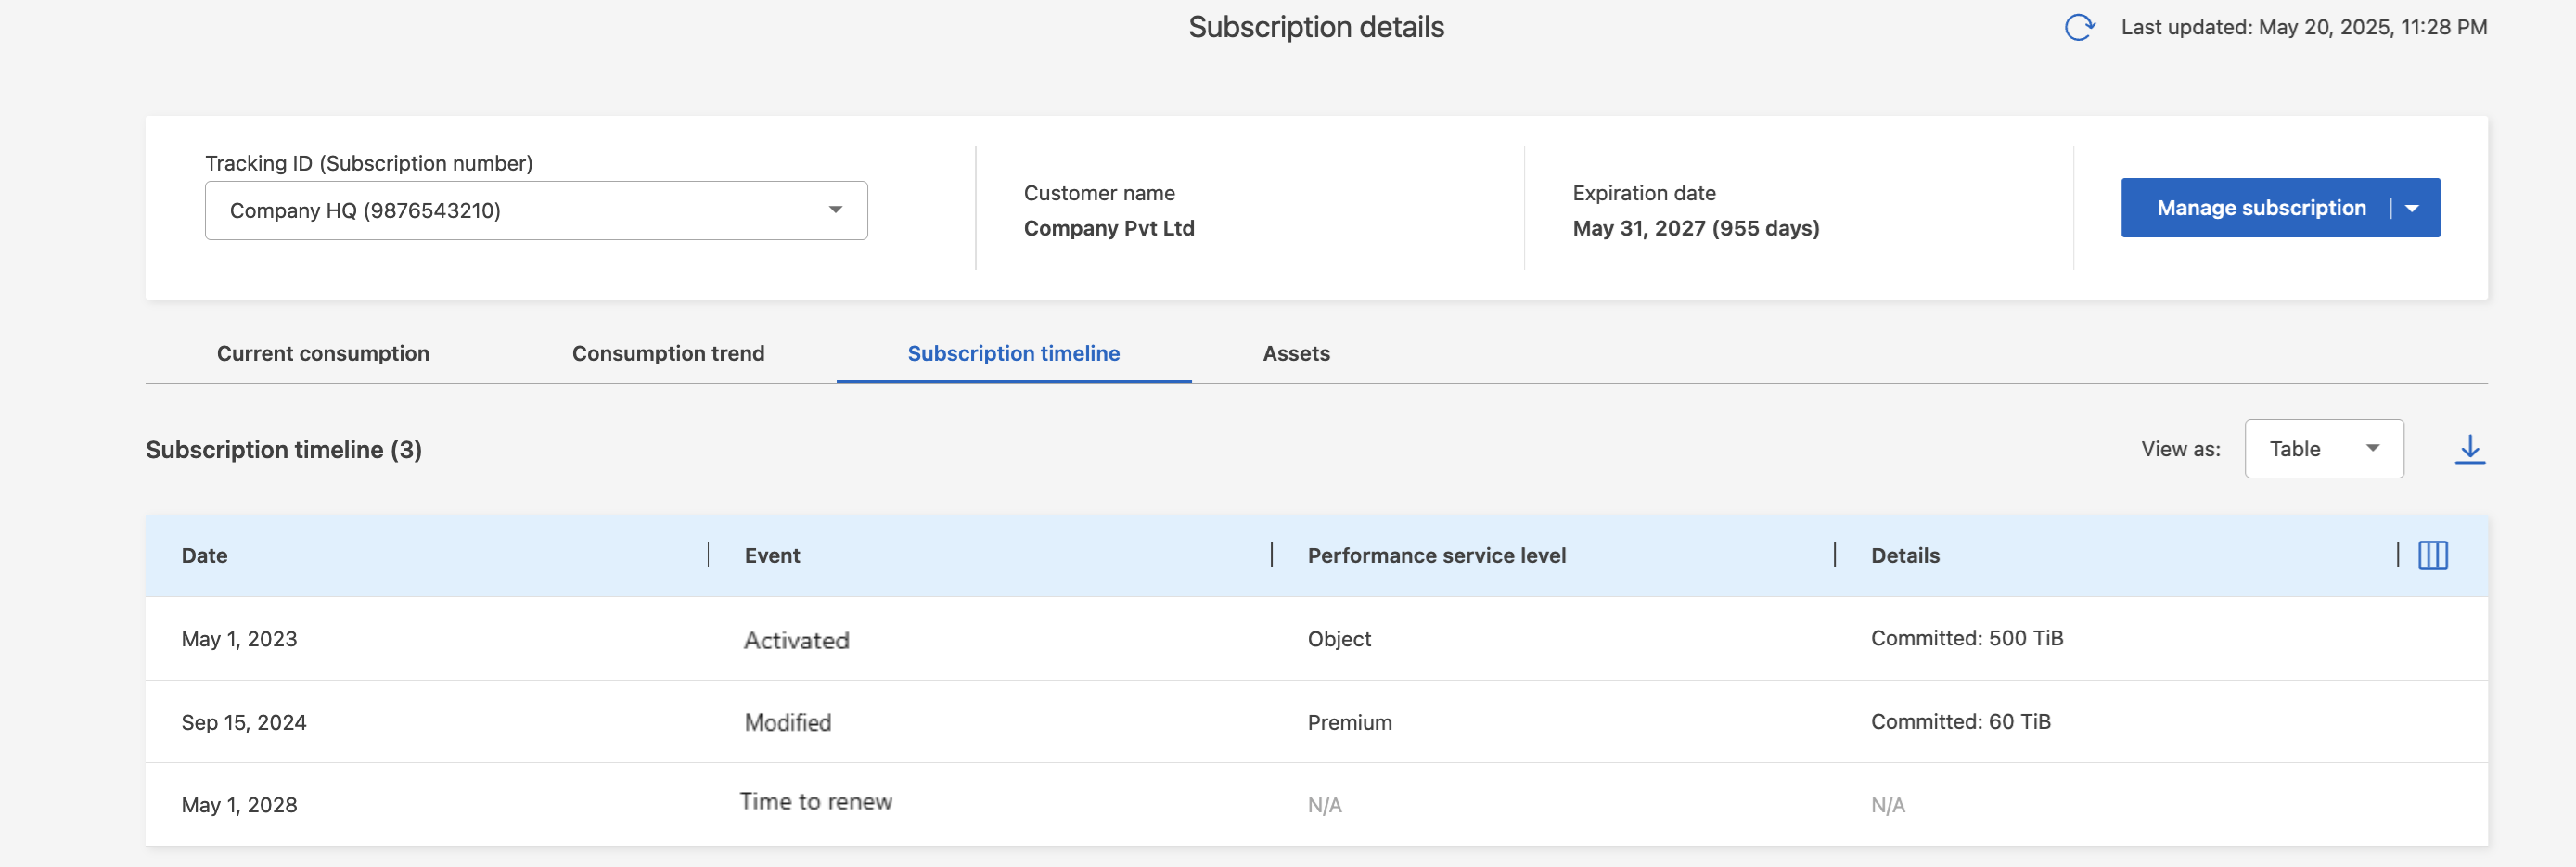Screen dimensions: 2576x867
Task: Click the Event column header
Action: tap(772, 556)
